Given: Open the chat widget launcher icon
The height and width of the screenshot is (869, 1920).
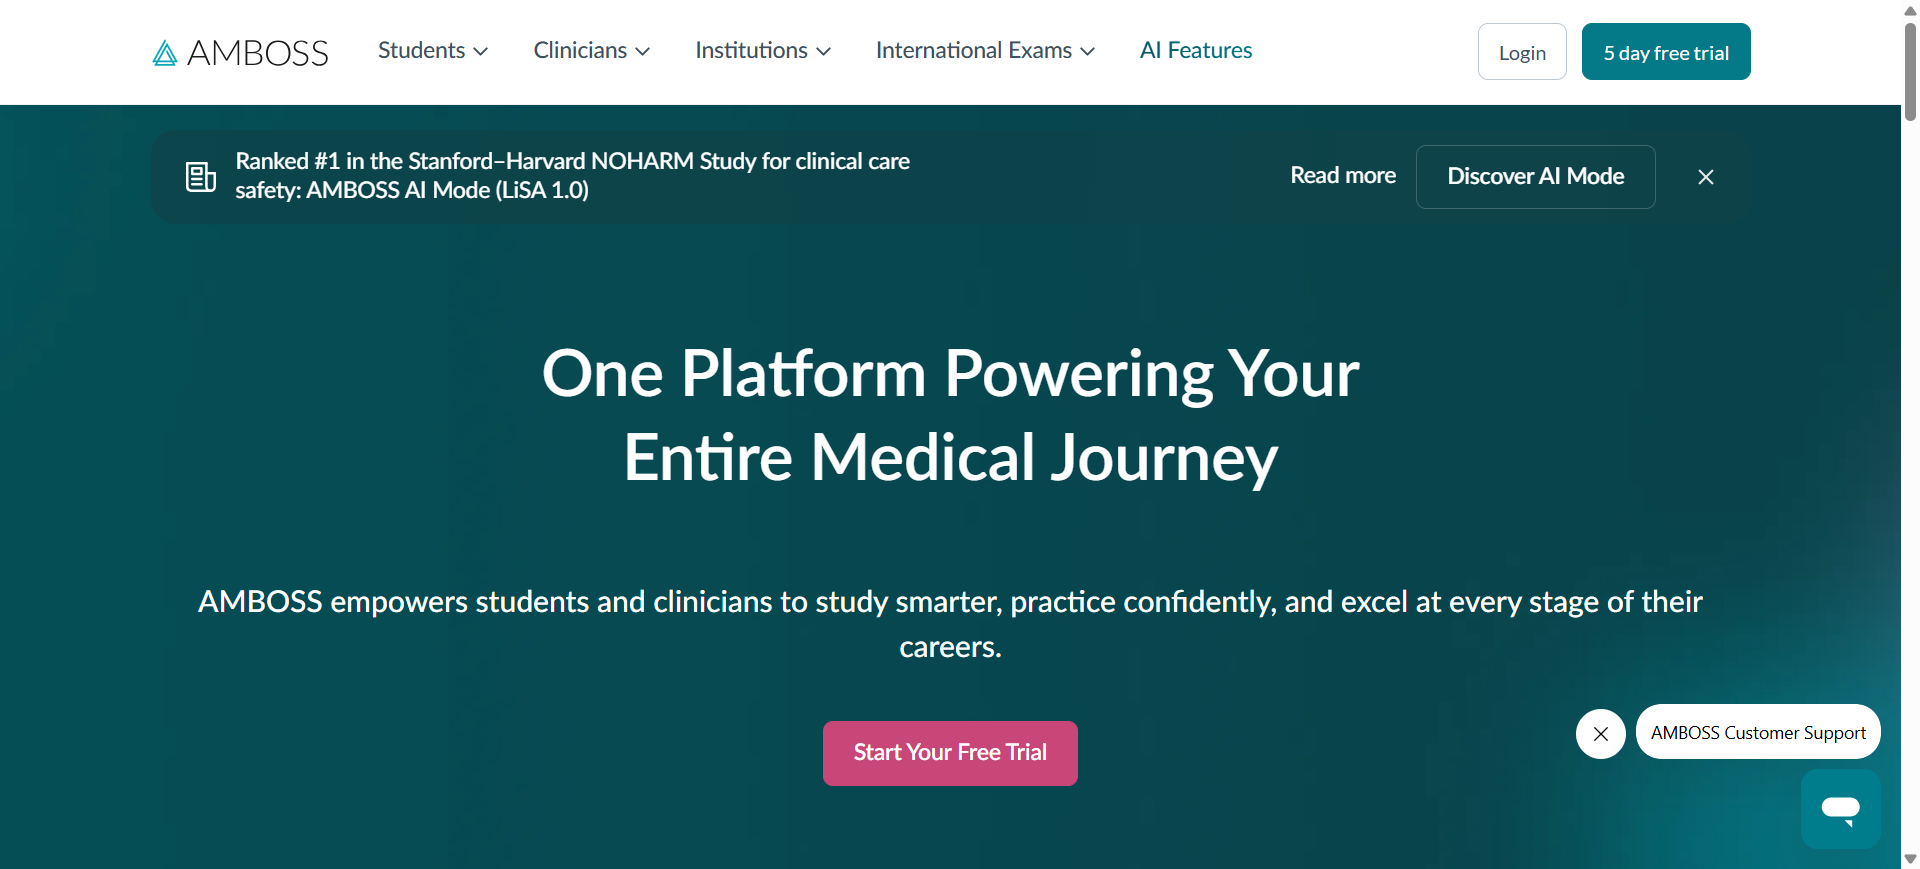Looking at the screenshot, I should point(1840,809).
